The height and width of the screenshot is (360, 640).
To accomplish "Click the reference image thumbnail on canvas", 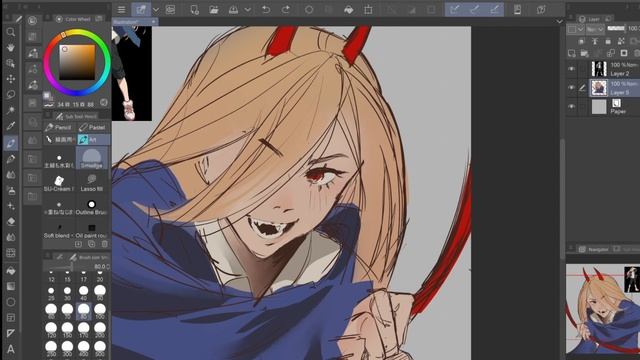I will pos(132,73).
